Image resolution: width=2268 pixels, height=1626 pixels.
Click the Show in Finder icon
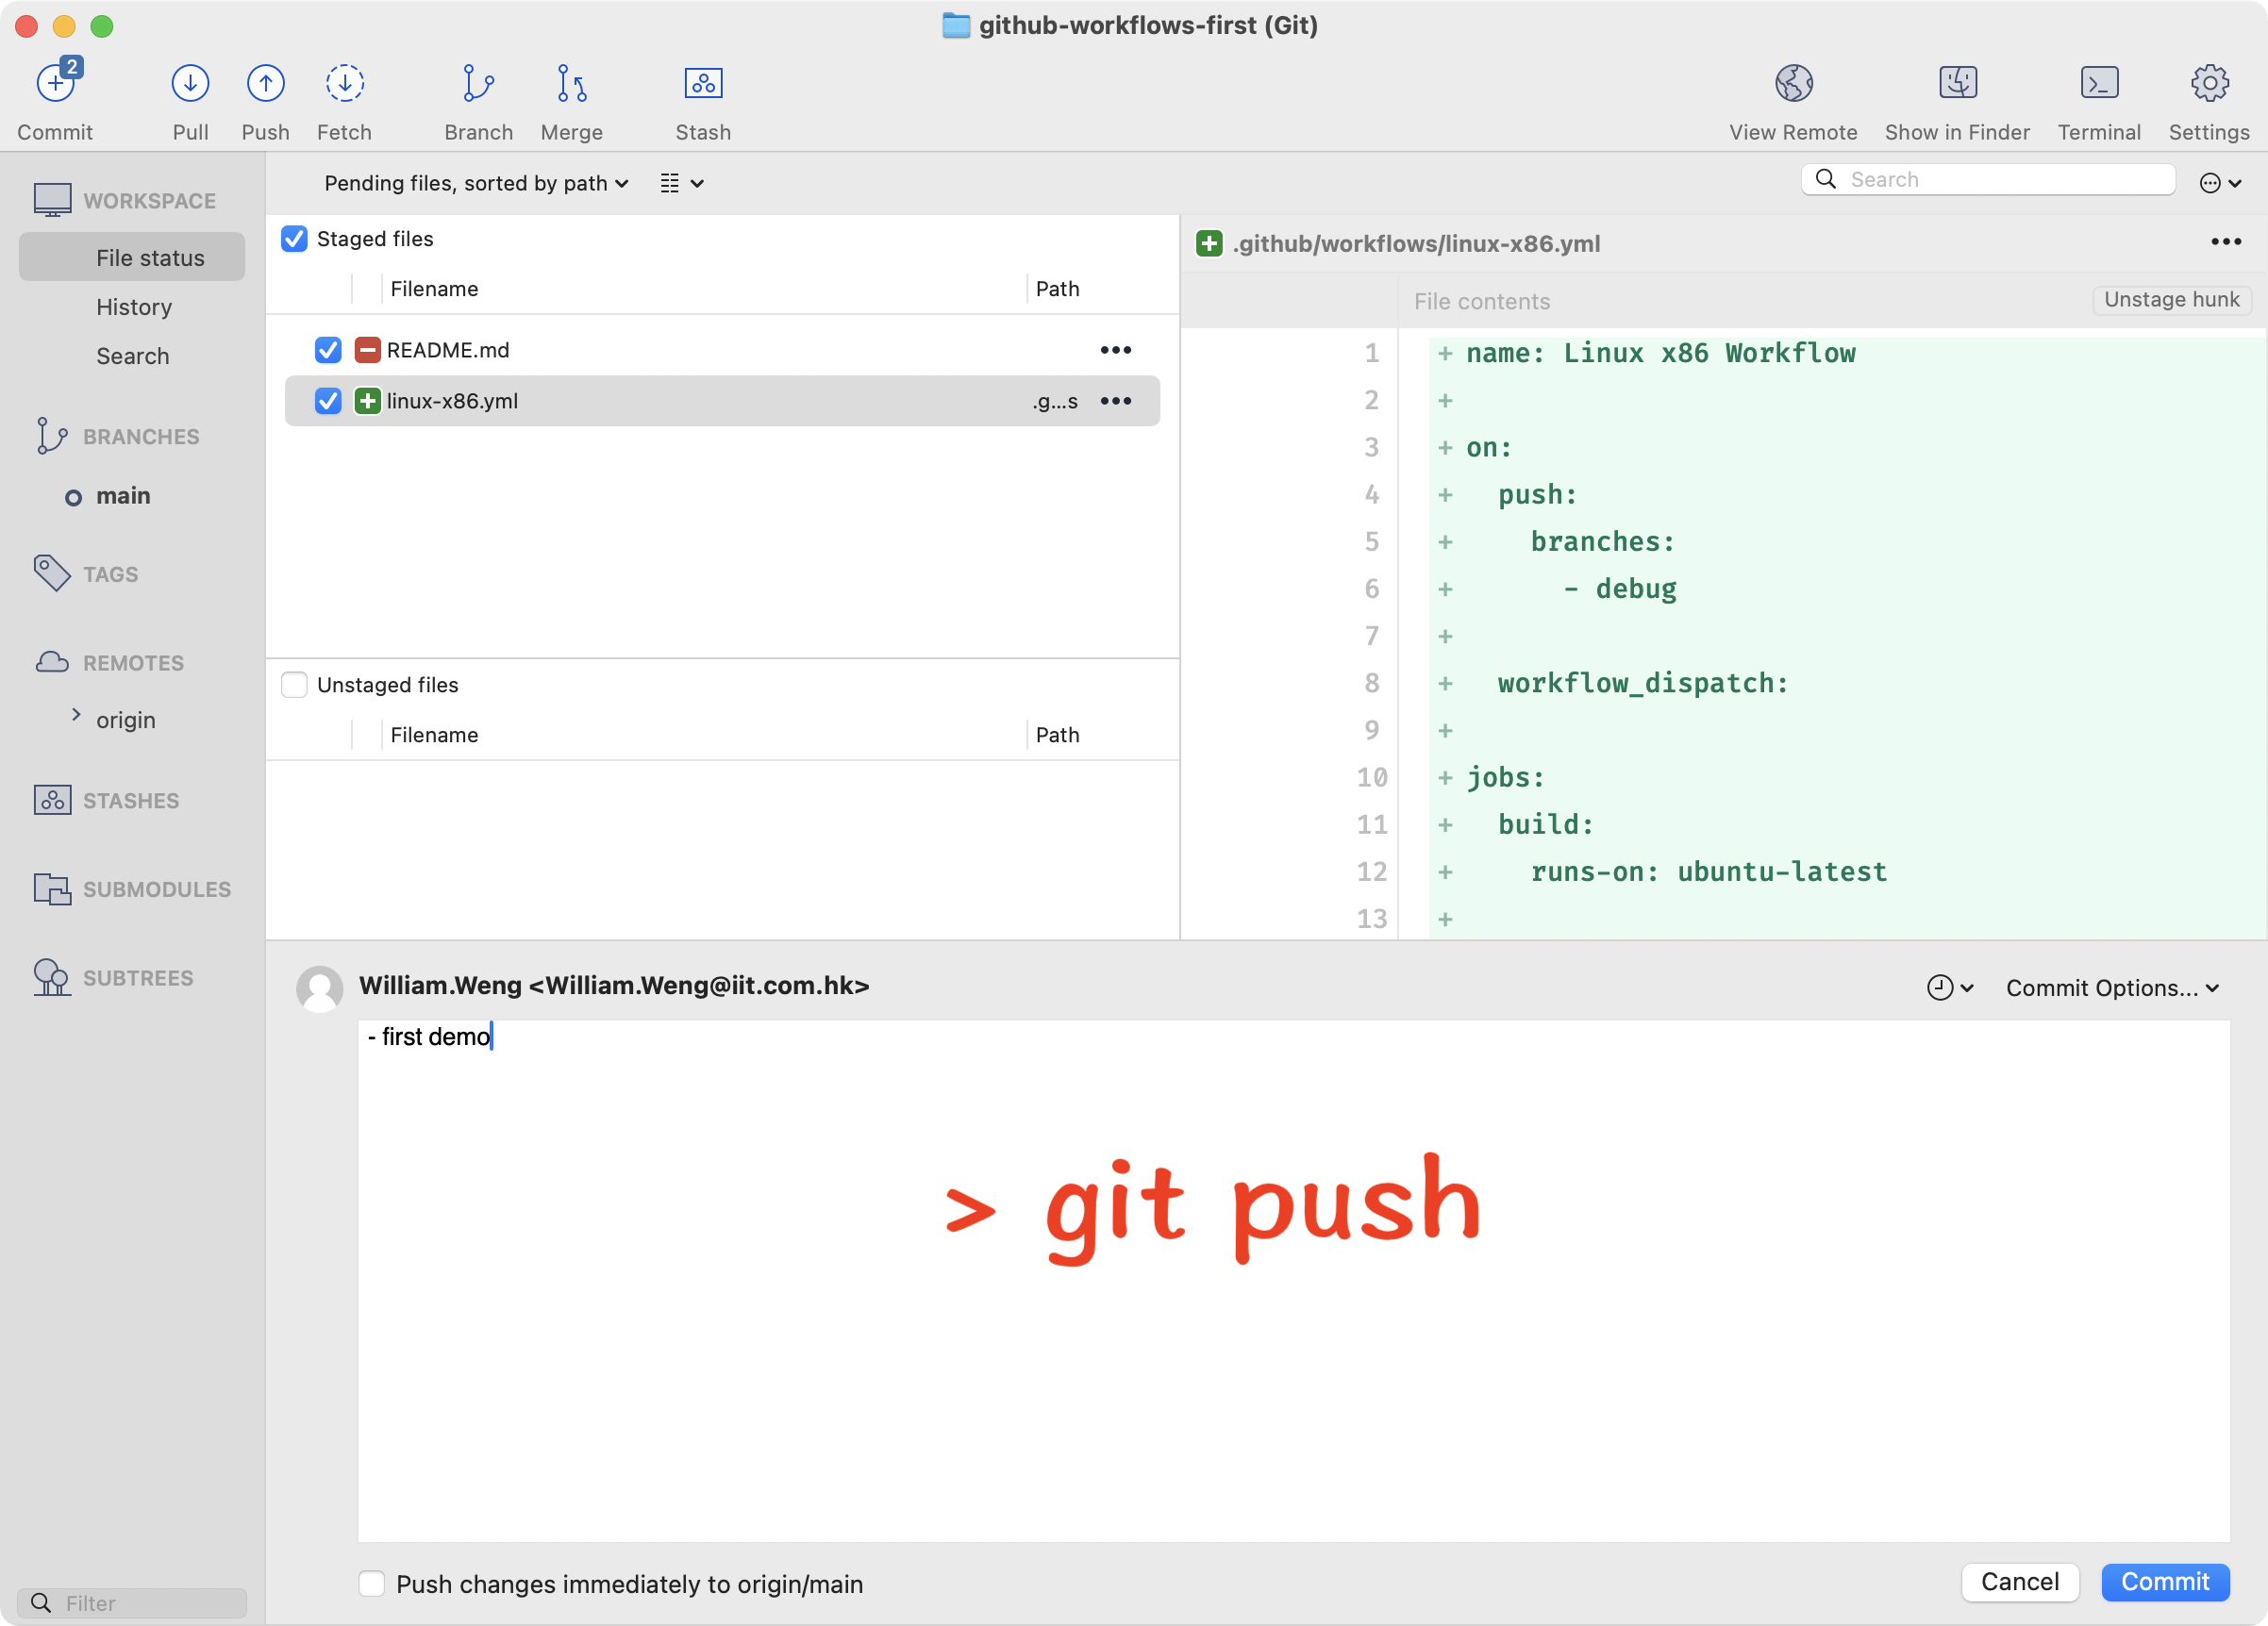click(1956, 84)
